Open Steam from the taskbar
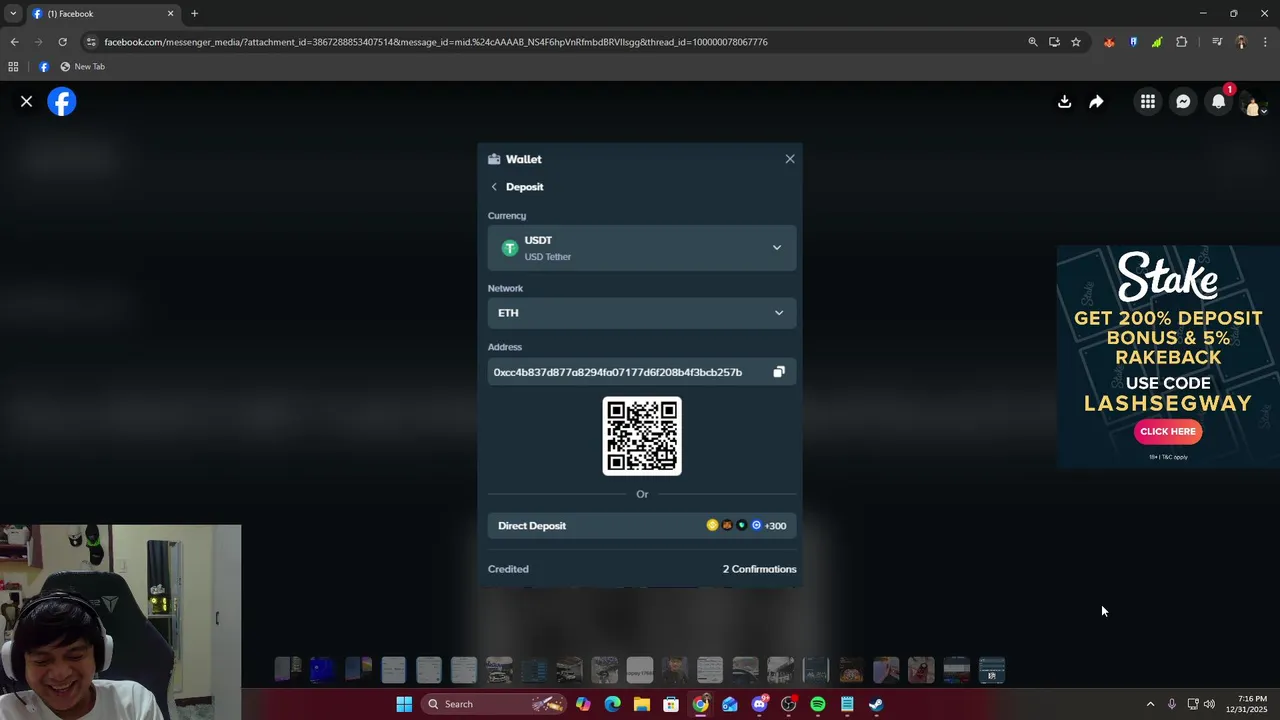 point(876,704)
